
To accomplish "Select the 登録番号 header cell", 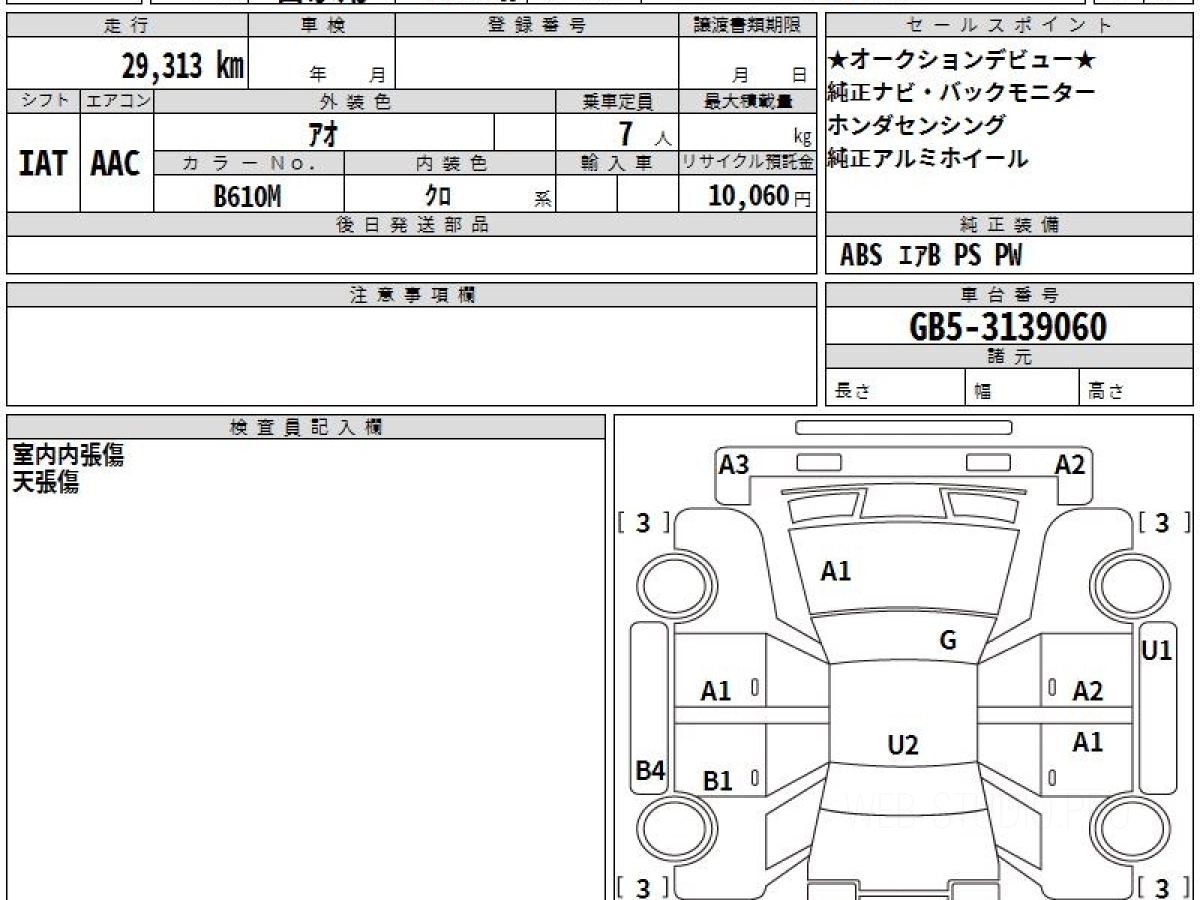I will 537,26.
